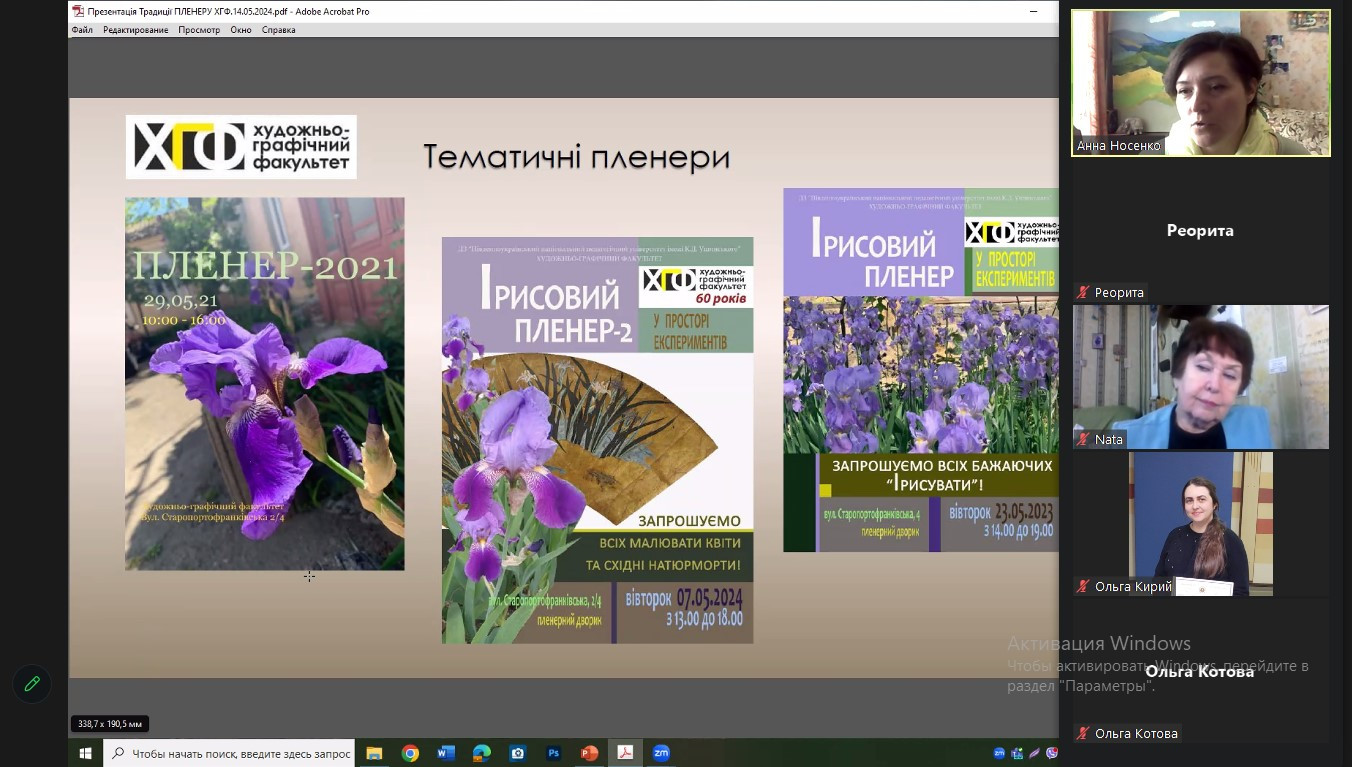Click the Microsoft Teams tray icon
The image size is (1352, 767).
click(x=1017, y=753)
